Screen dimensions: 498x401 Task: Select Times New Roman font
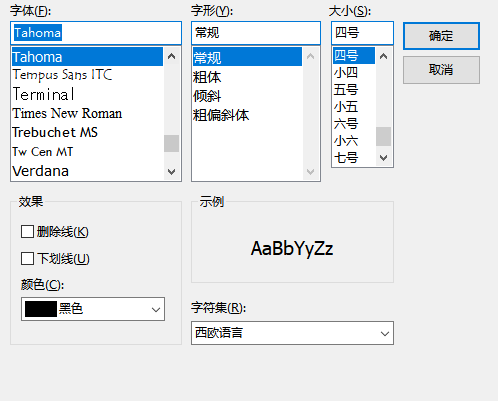click(x=87, y=113)
